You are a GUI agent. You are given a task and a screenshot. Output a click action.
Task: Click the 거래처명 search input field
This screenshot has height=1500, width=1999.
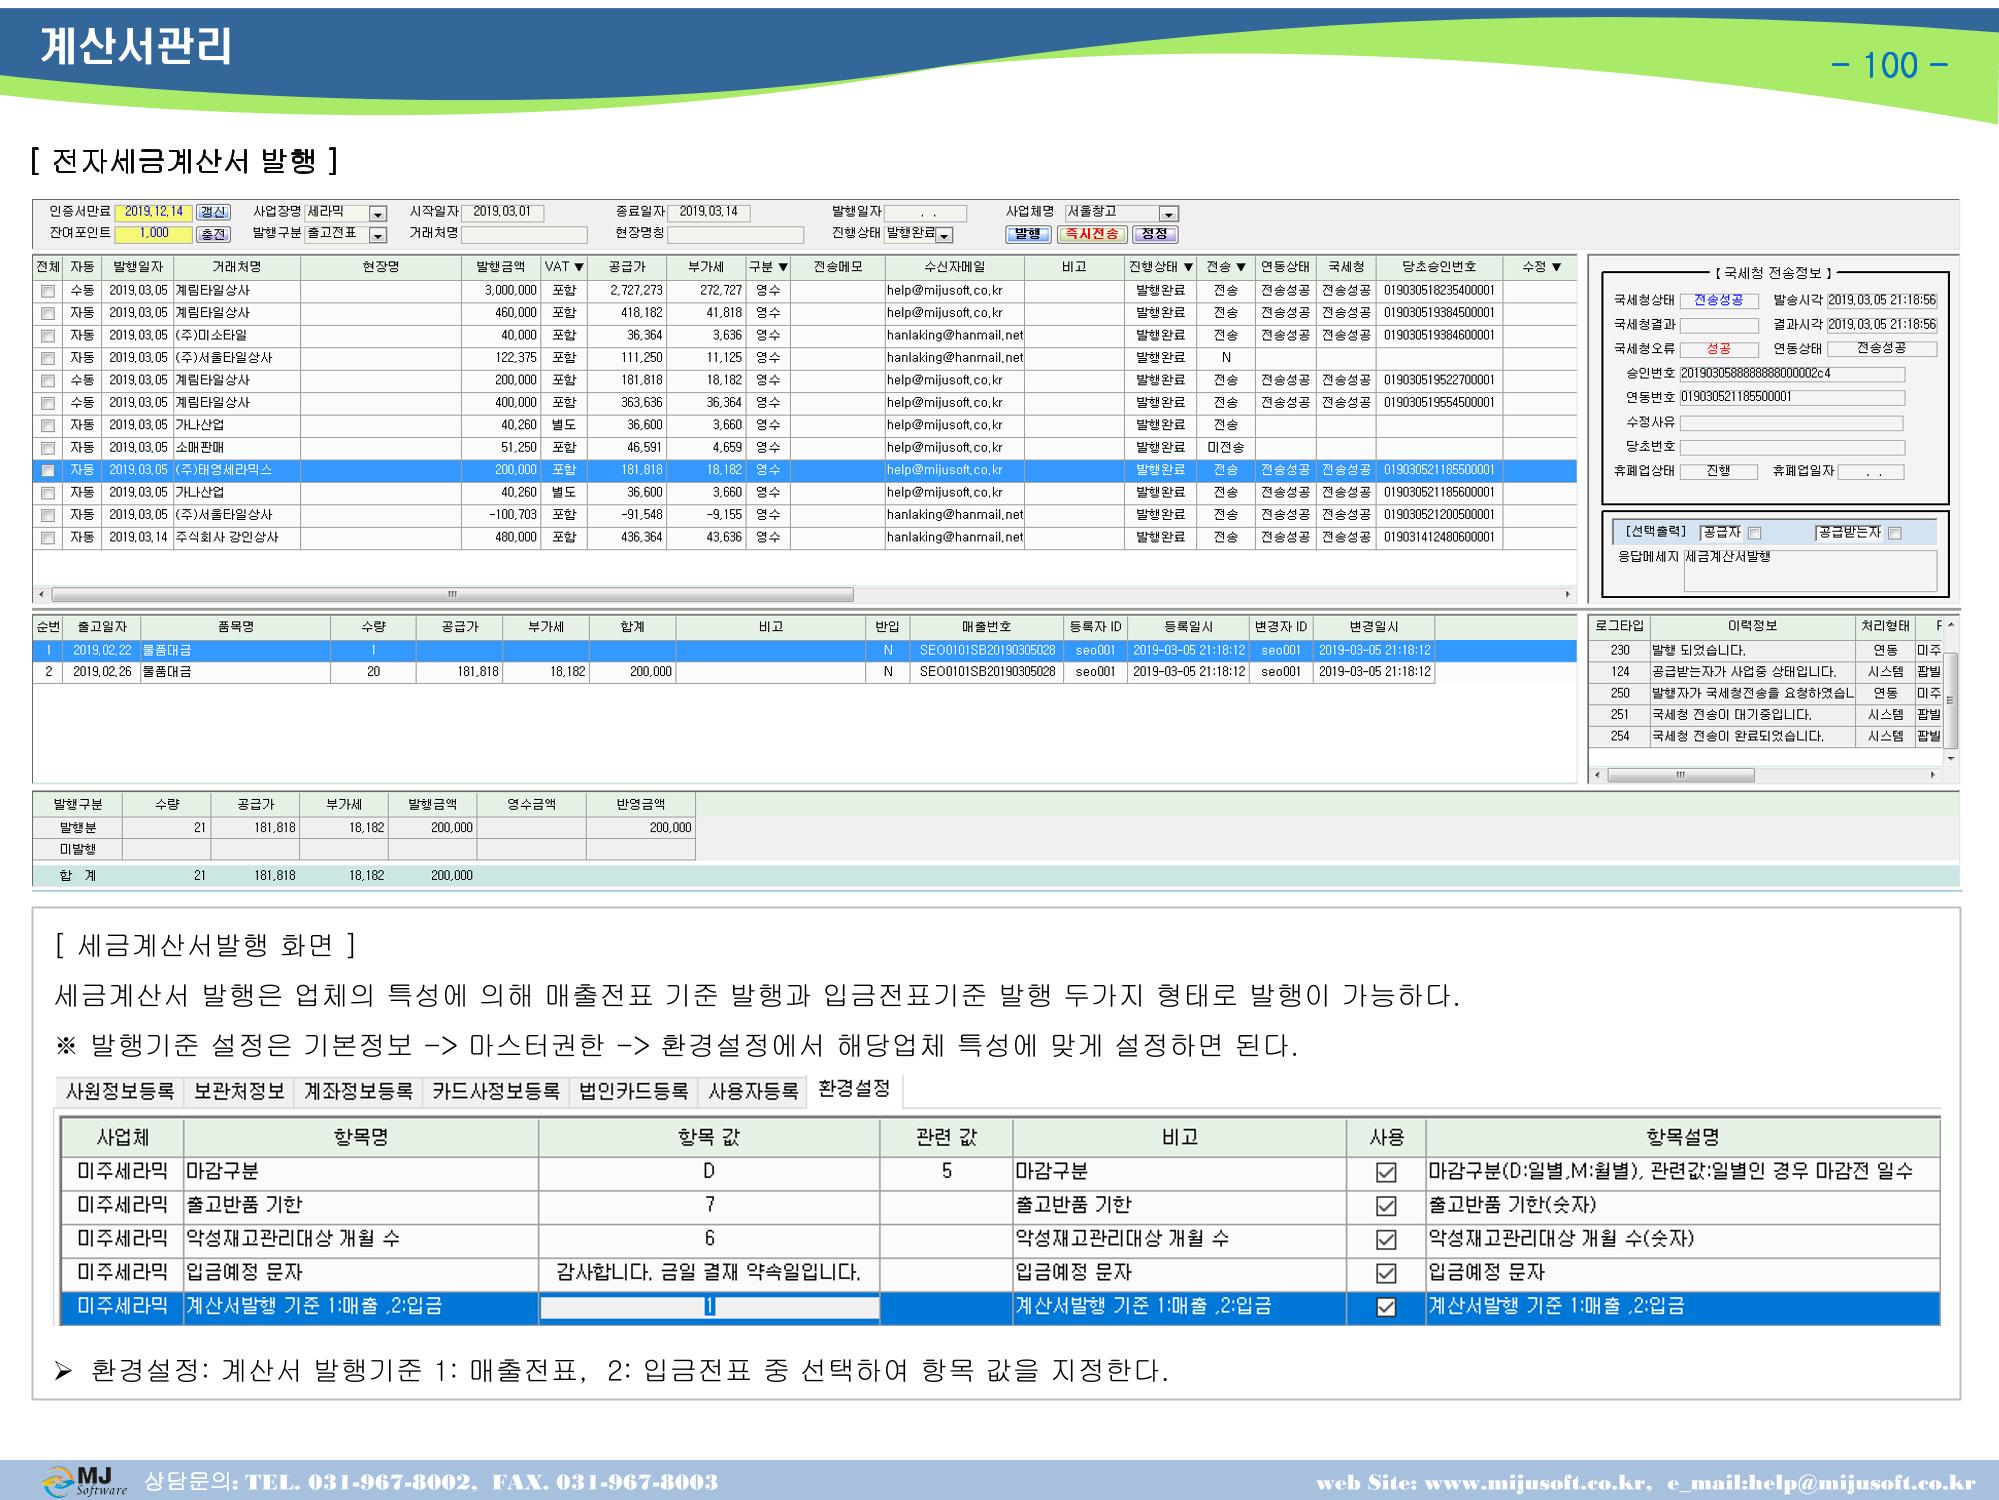pos(524,235)
